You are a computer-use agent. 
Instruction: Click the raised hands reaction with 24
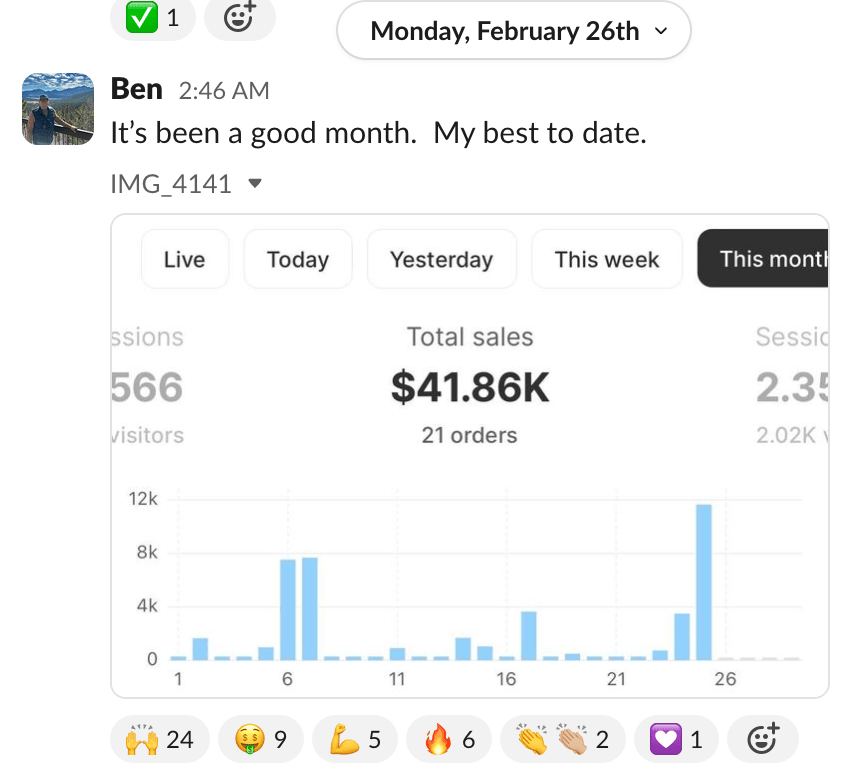point(158,740)
